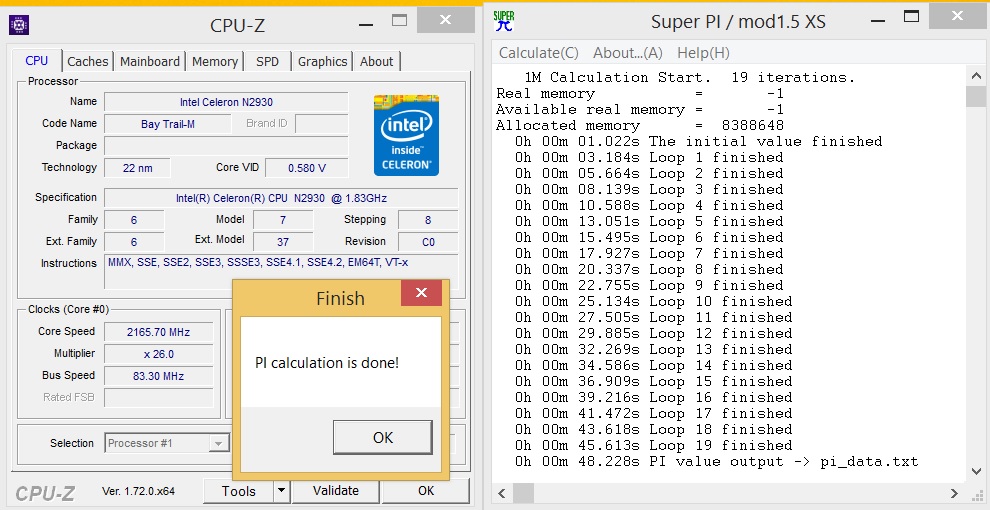The image size is (990, 510).
Task: Click 'The initial value finished' line
Action: click(x=698, y=141)
